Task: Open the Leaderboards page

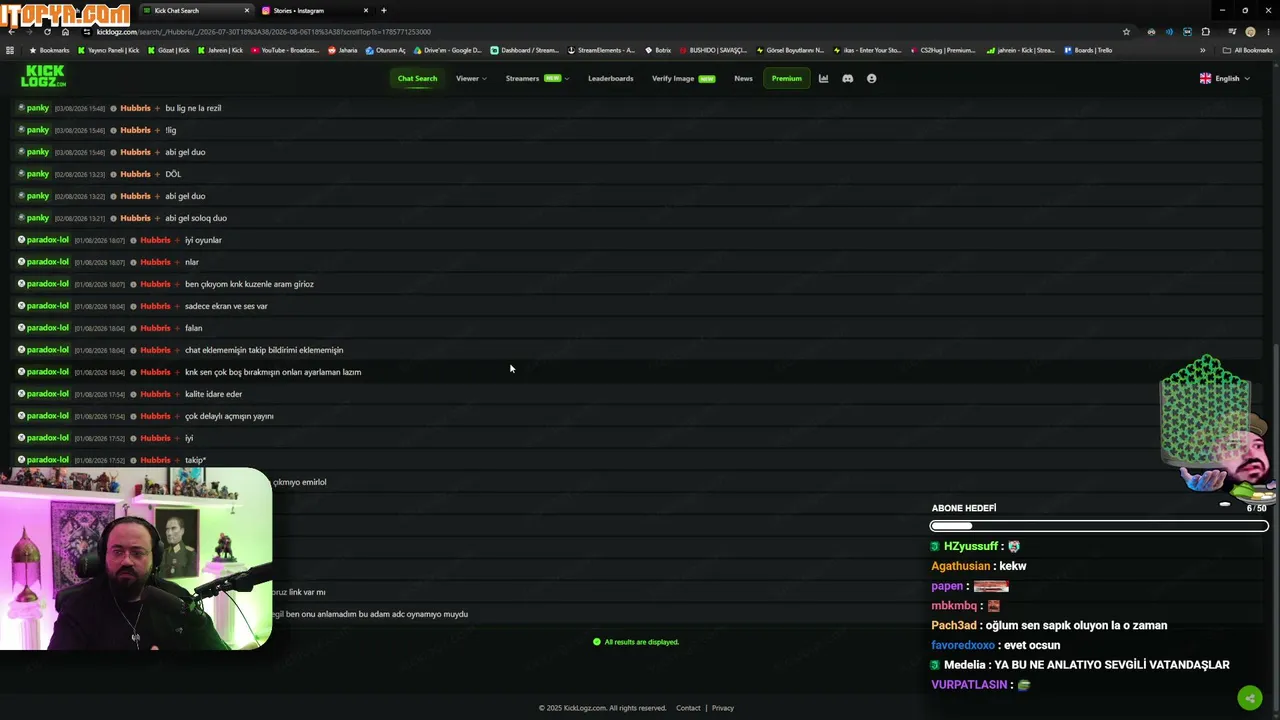Action: [610, 78]
